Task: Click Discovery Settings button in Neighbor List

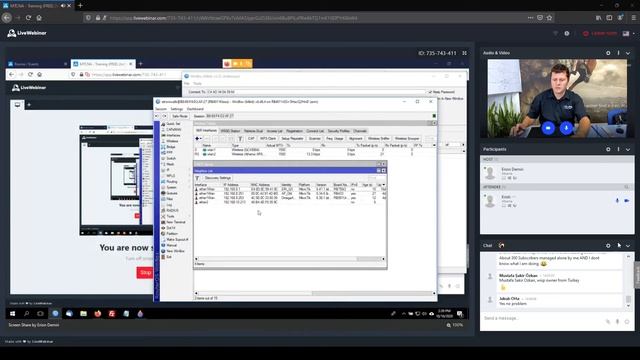Action: (x=218, y=178)
